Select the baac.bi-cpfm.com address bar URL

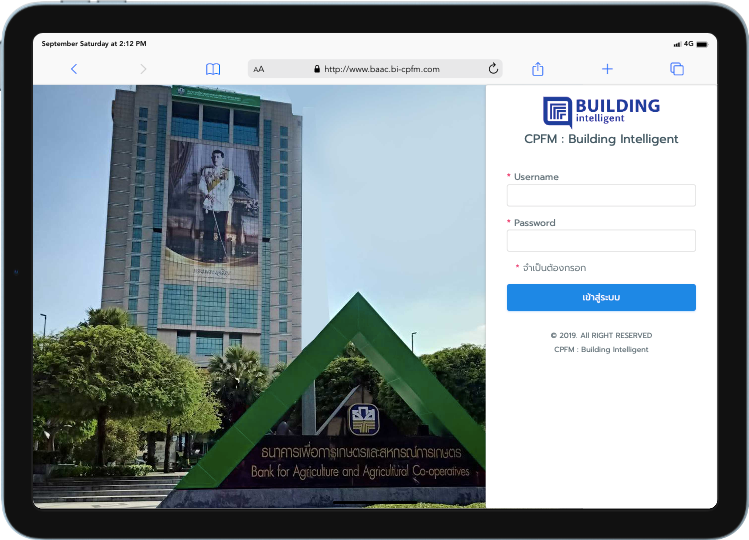(x=382, y=69)
